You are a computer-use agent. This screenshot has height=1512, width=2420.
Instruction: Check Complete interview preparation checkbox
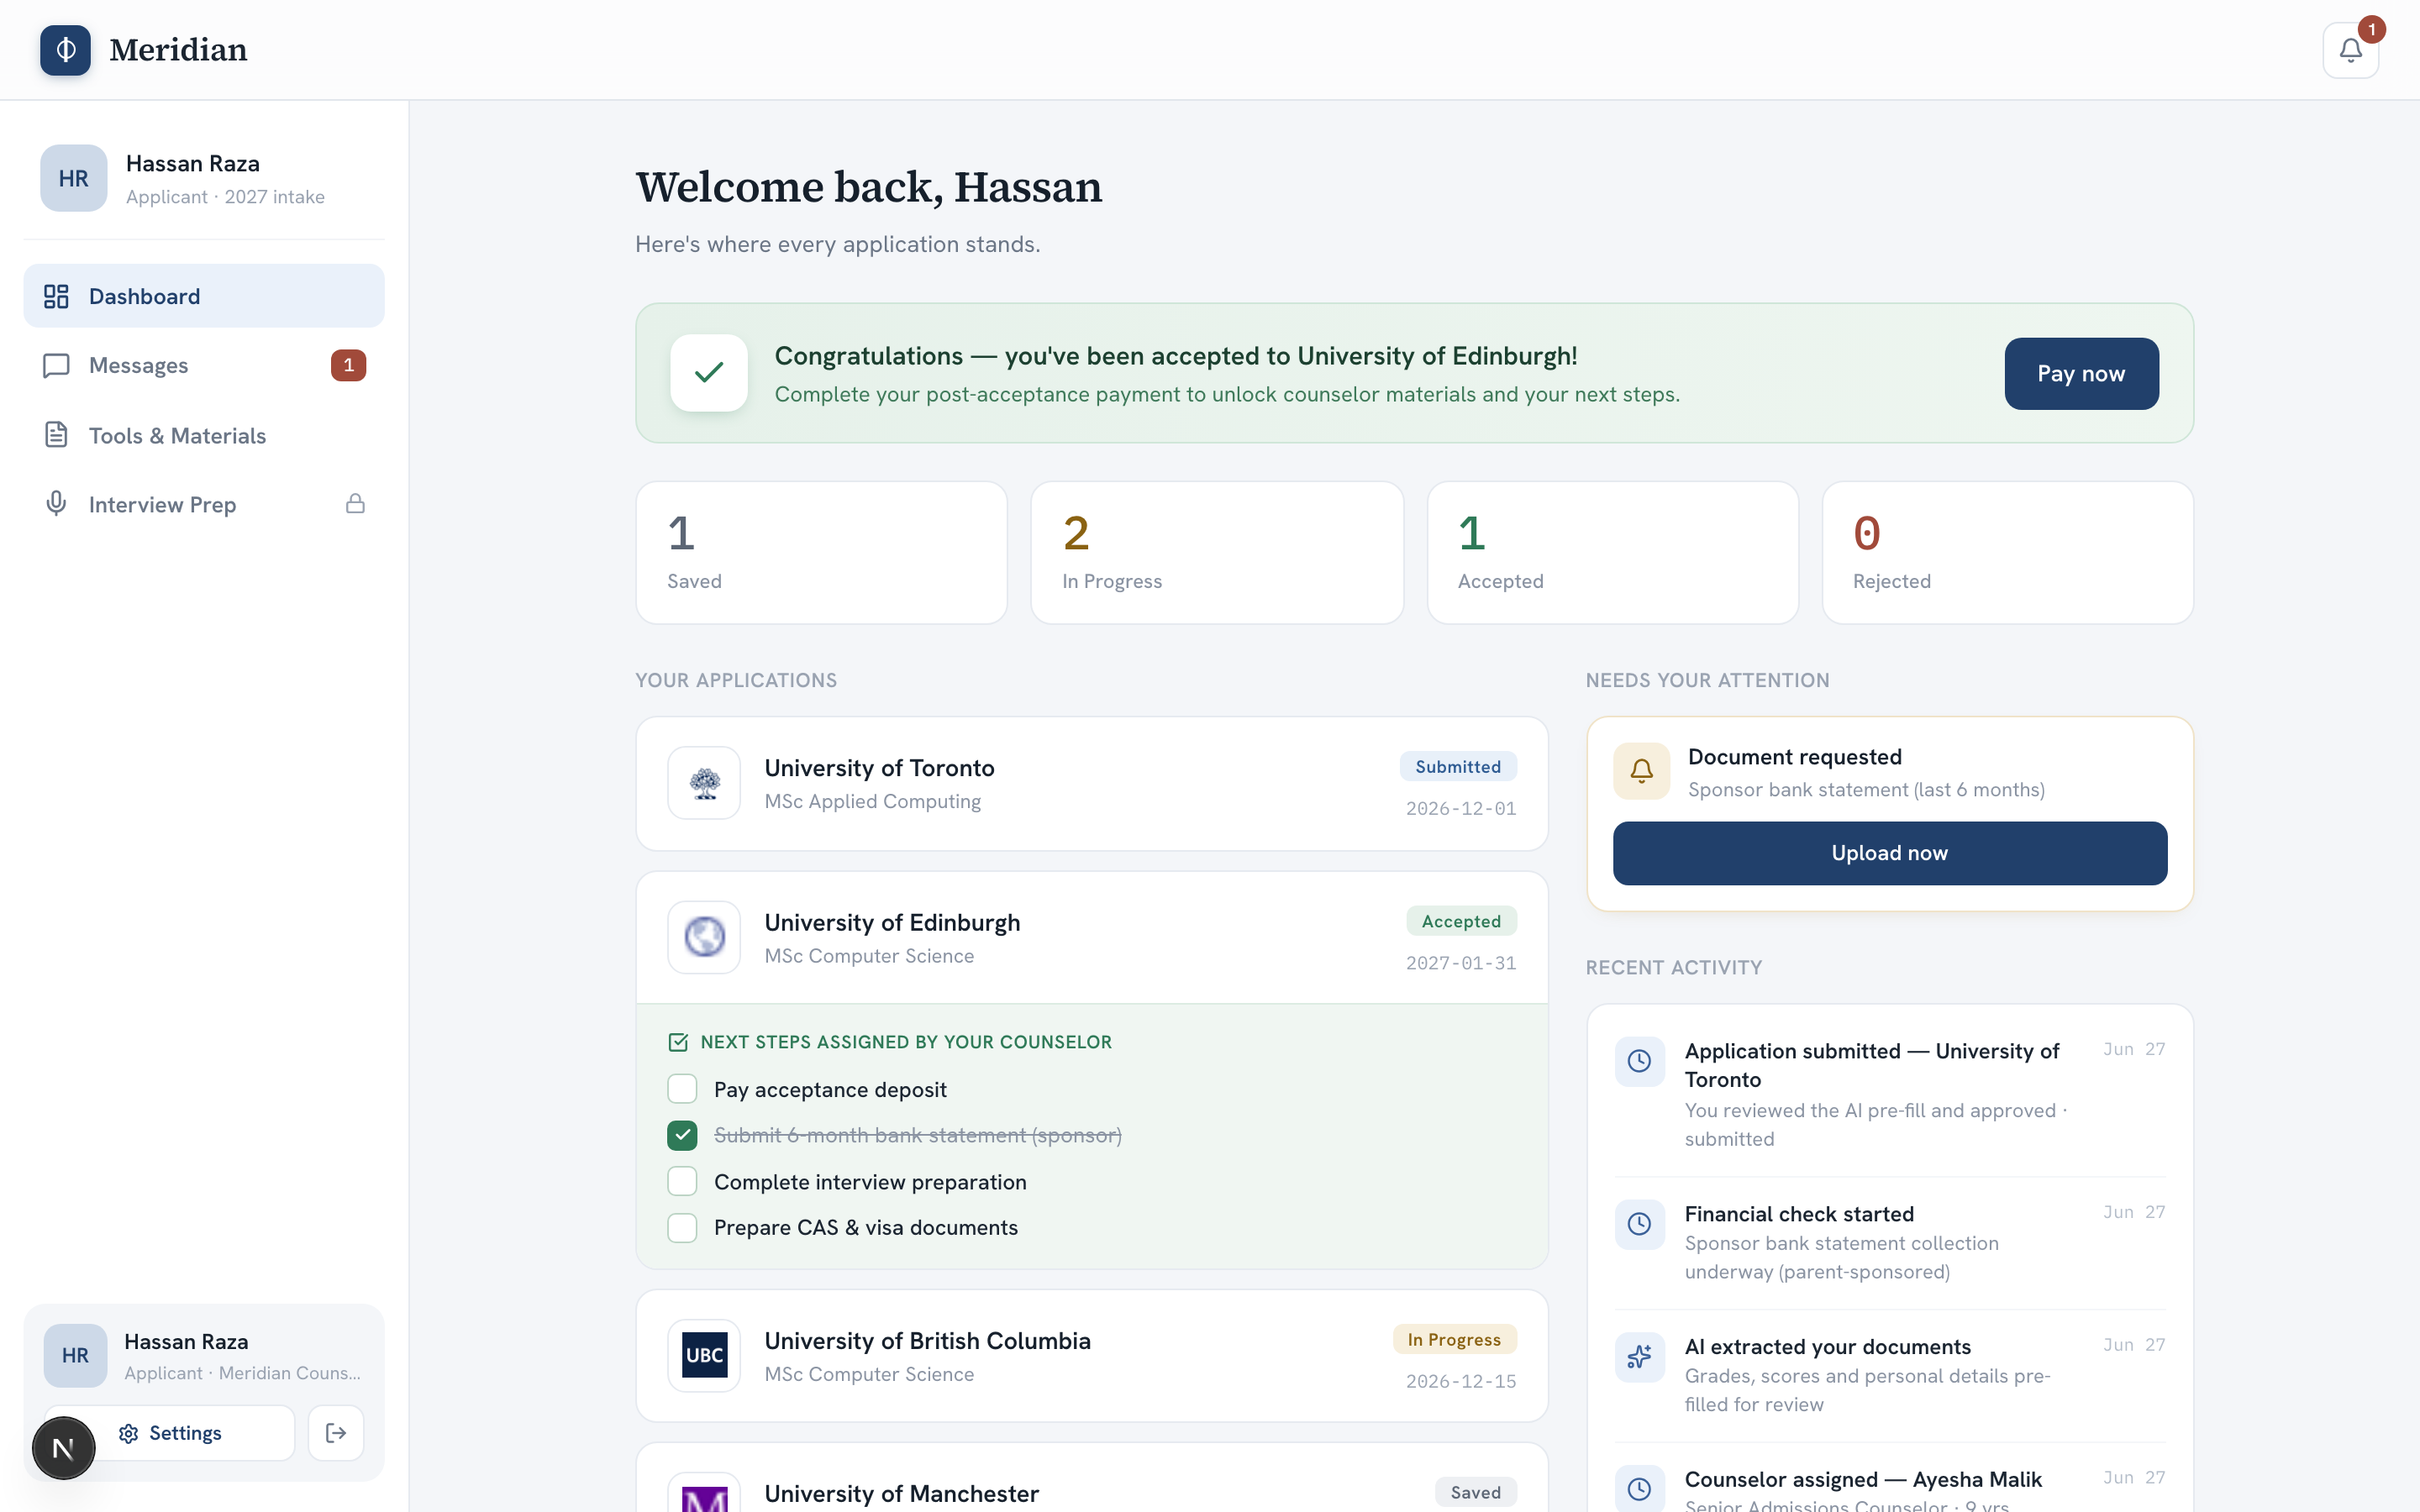coord(682,1181)
